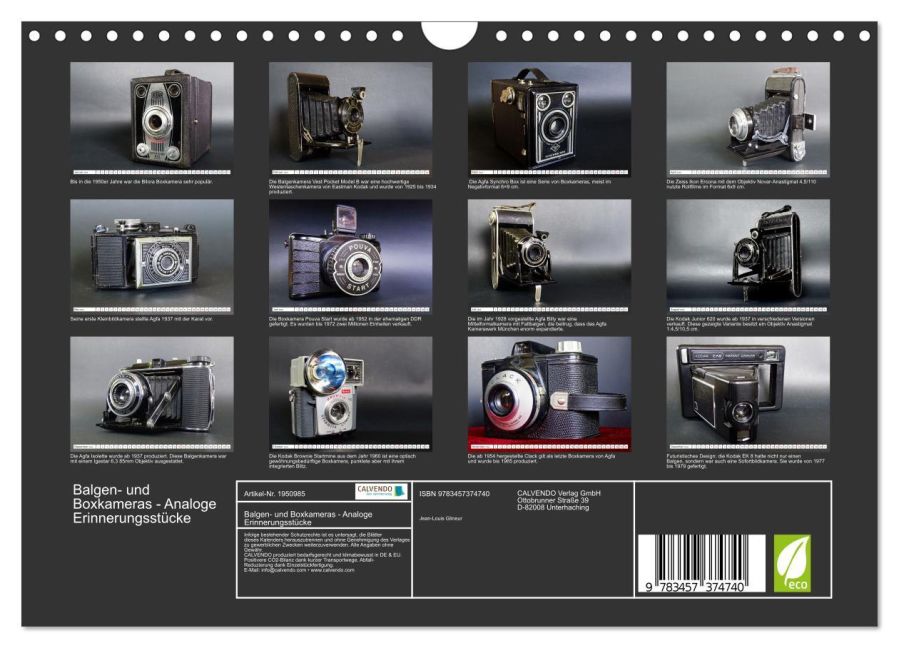Click the caption under the Agfa Clack photo
The width and height of the screenshot is (899, 648).
(541, 458)
